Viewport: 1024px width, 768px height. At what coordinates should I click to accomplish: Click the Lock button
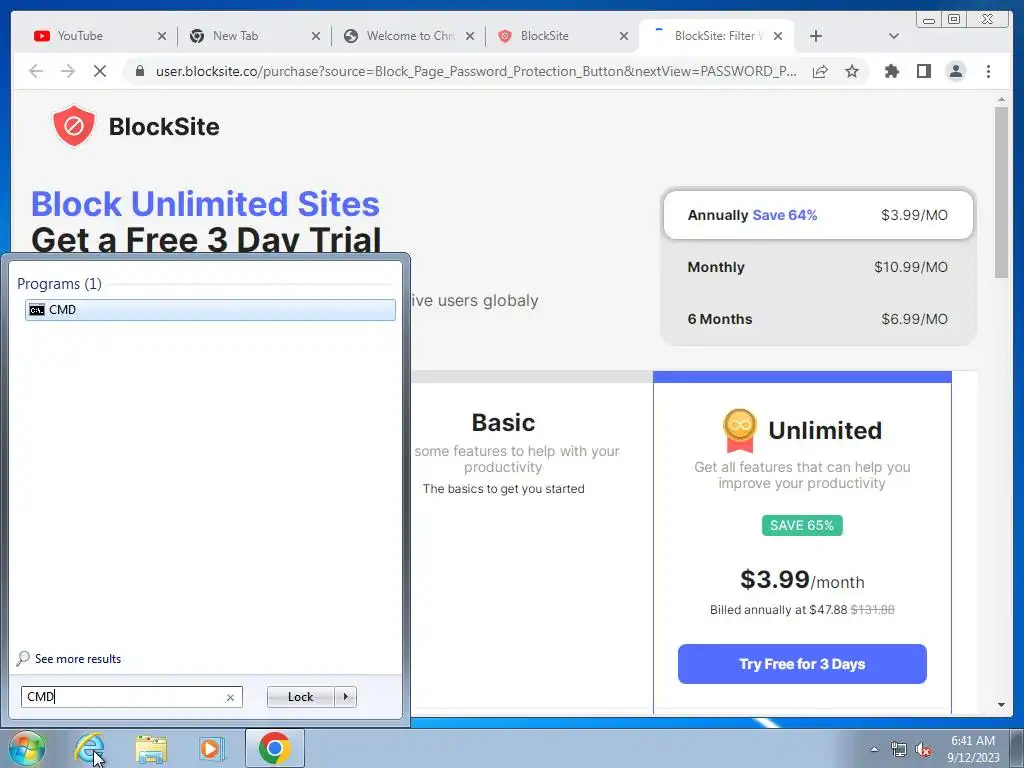point(300,697)
